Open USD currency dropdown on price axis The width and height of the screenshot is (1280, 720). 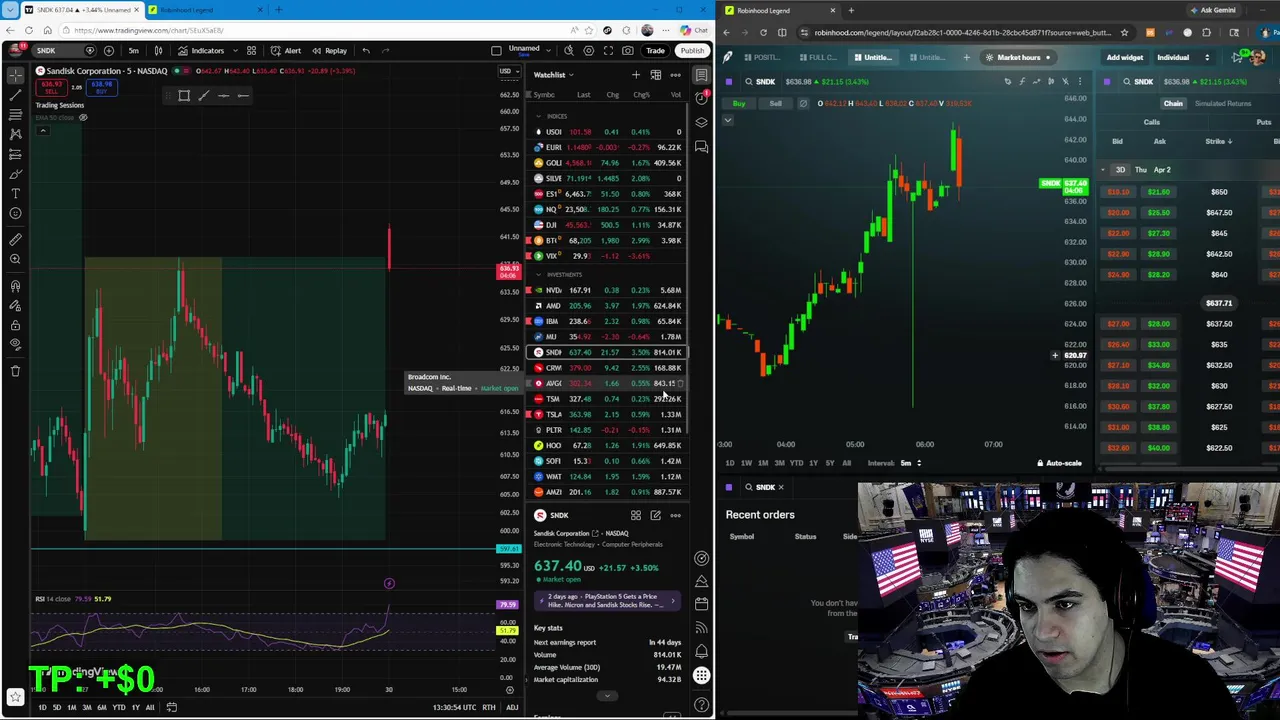click(509, 71)
